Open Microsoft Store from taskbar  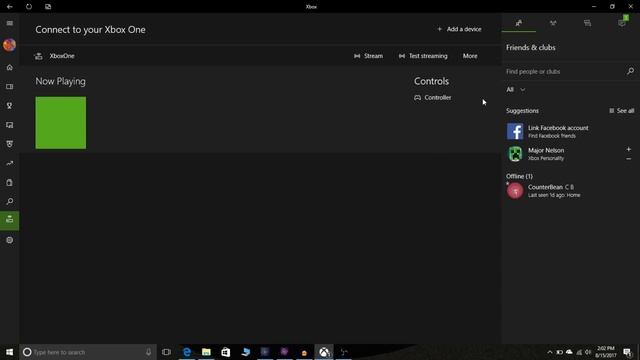226,352
